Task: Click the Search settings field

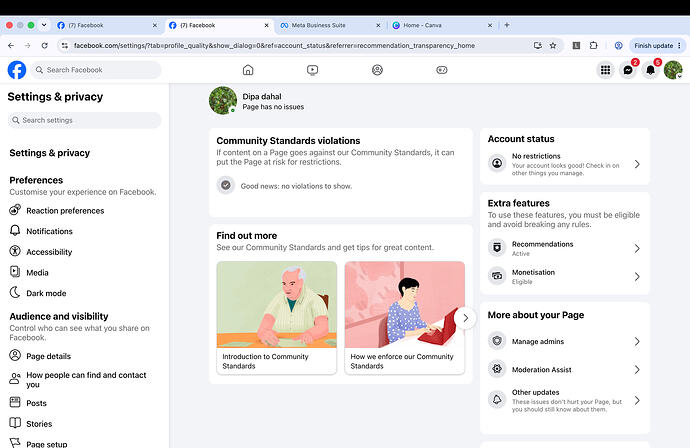Action: tap(84, 120)
